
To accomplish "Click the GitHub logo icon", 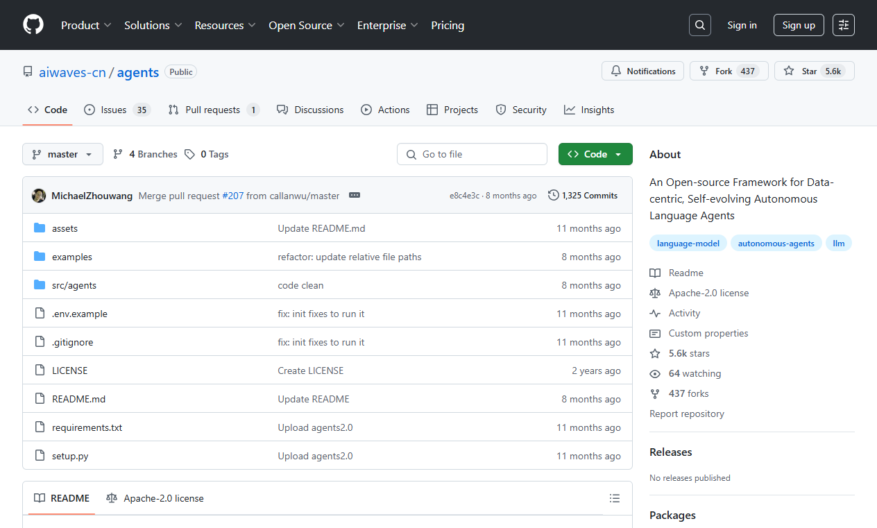I will pyautogui.click(x=33, y=25).
